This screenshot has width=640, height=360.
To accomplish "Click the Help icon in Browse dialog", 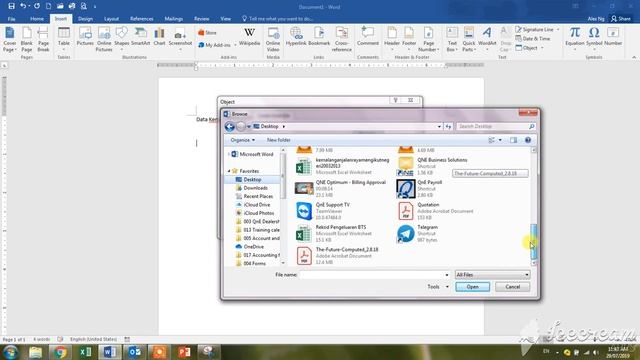I will point(528,140).
